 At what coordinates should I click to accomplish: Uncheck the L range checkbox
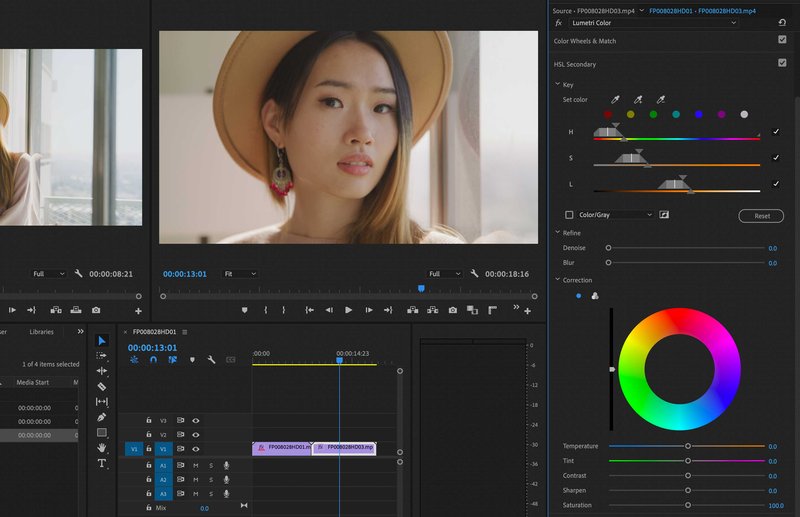point(776,184)
